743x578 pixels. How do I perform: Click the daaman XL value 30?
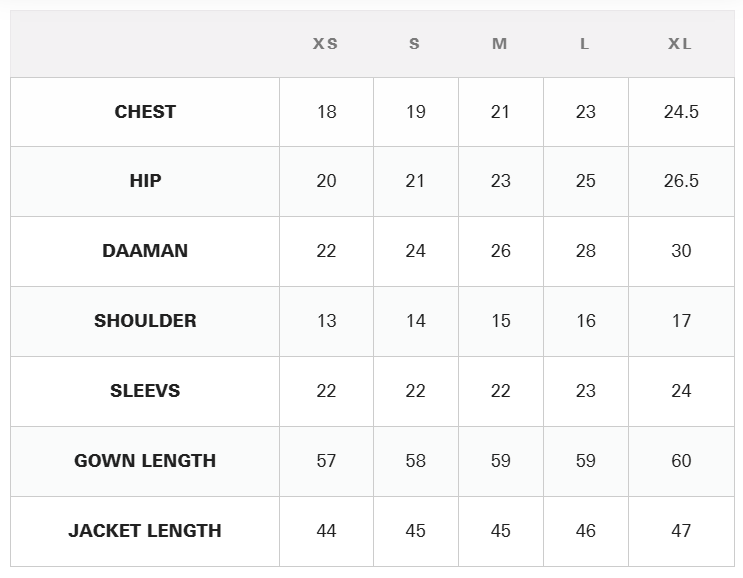681,251
